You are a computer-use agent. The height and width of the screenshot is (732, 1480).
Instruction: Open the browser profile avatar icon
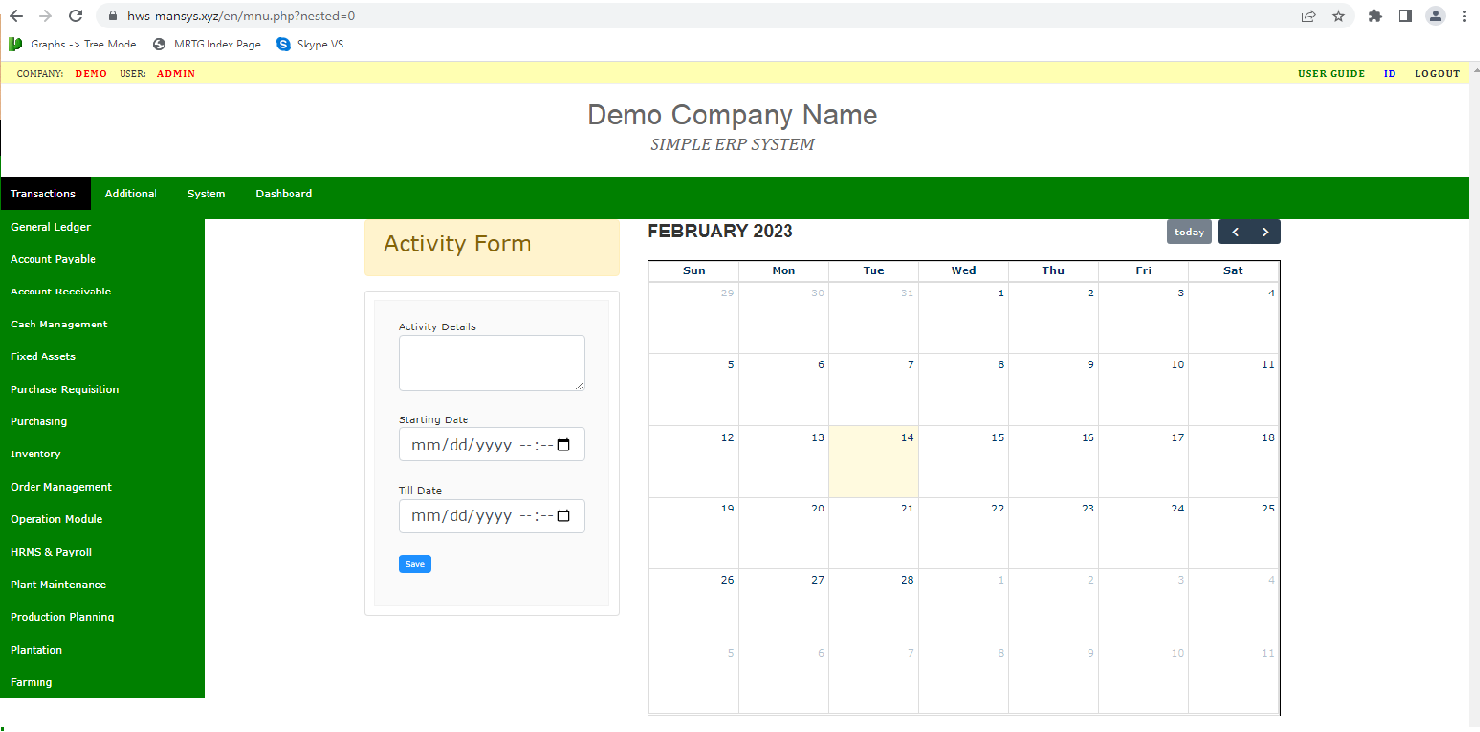pyautogui.click(x=1435, y=16)
